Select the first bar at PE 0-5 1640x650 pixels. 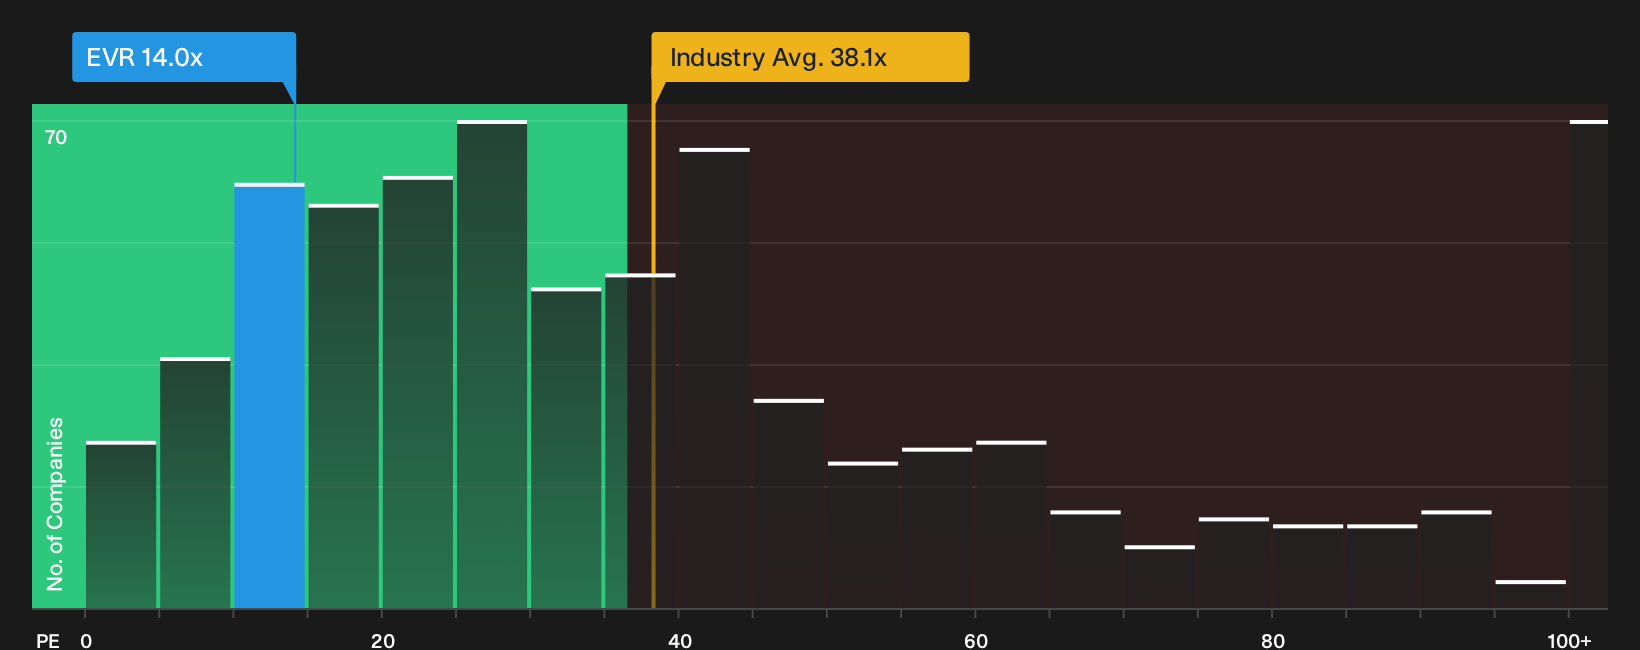click(121, 525)
